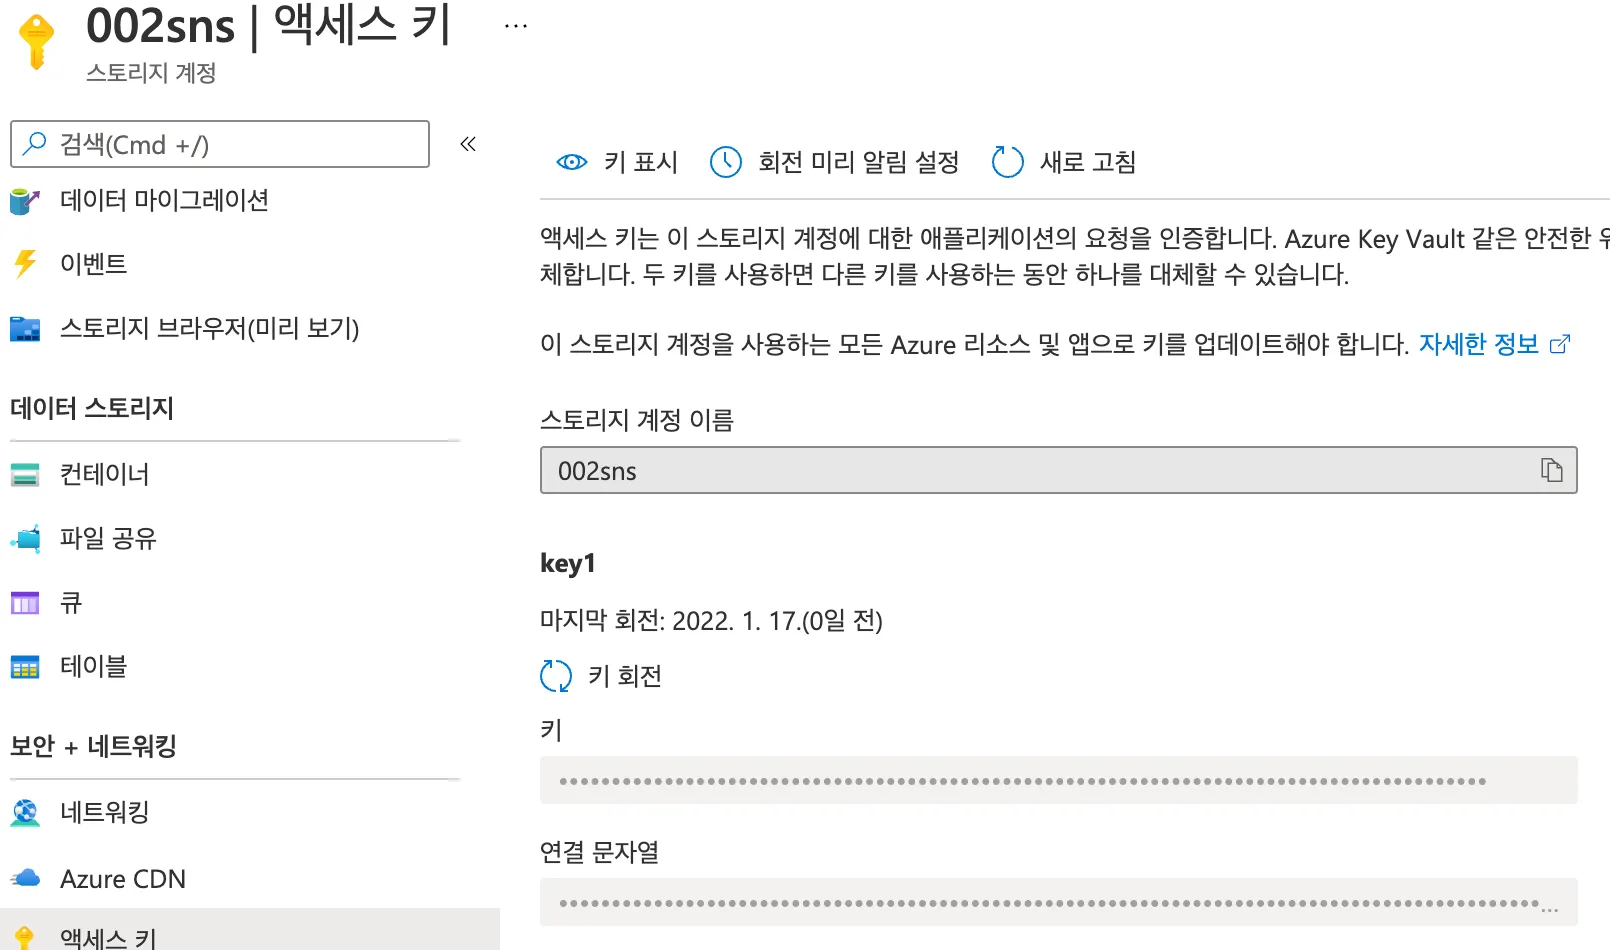Open File shares (파일 공유)
The image size is (1610, 950).
(x=108, y=538)
